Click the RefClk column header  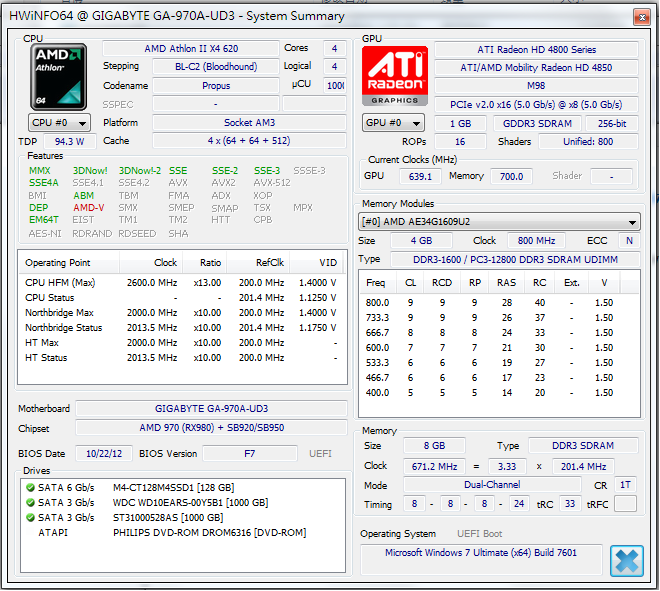pos(258,263)
